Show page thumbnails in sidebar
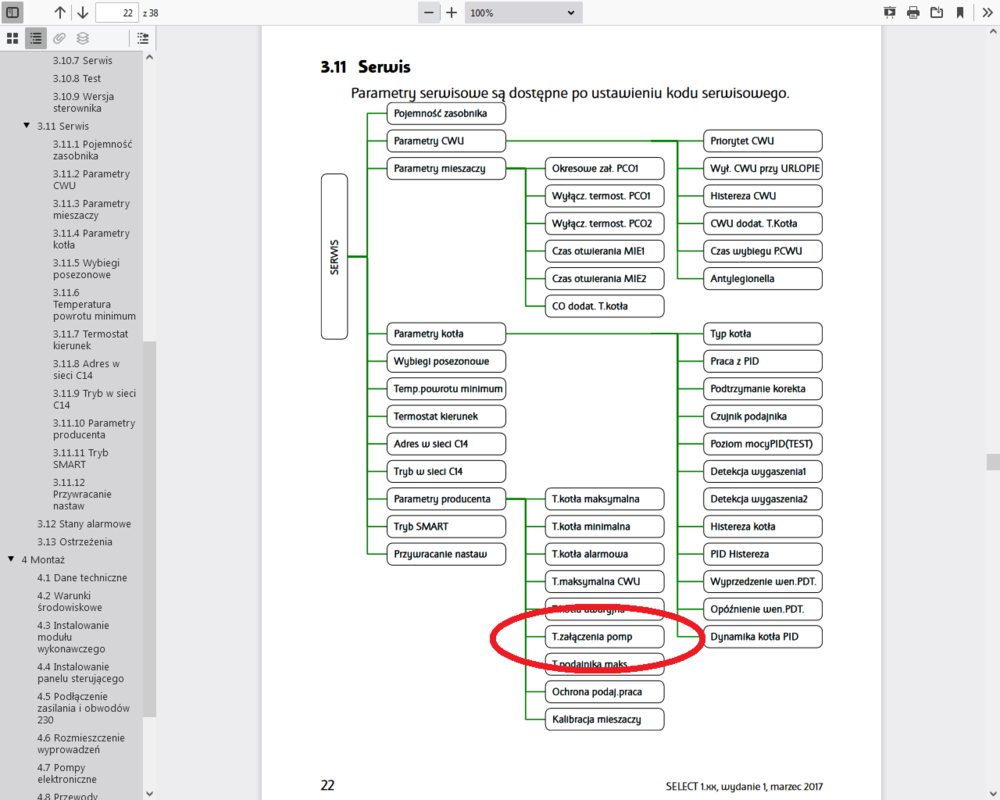This screenshot has height=800, width=1000. [x=13, y=38]
